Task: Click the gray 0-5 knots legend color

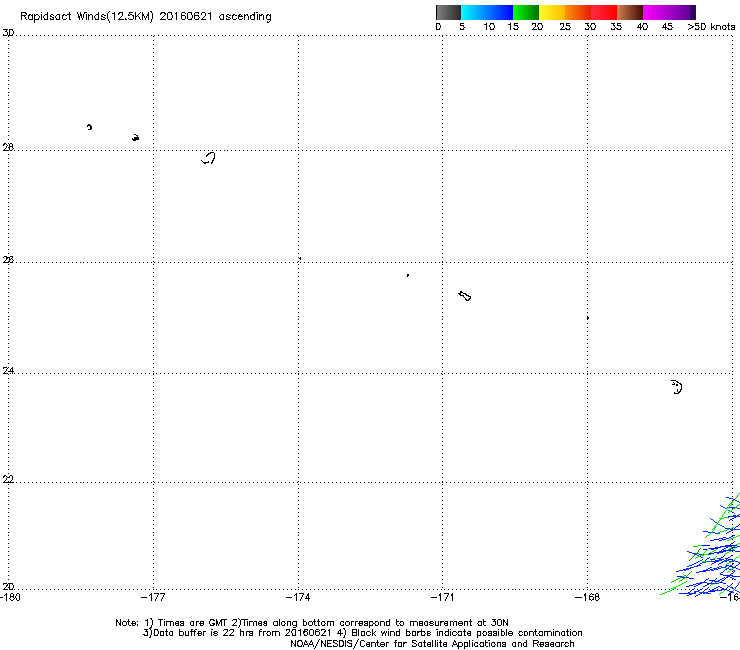Action: (x=448, y=12)
